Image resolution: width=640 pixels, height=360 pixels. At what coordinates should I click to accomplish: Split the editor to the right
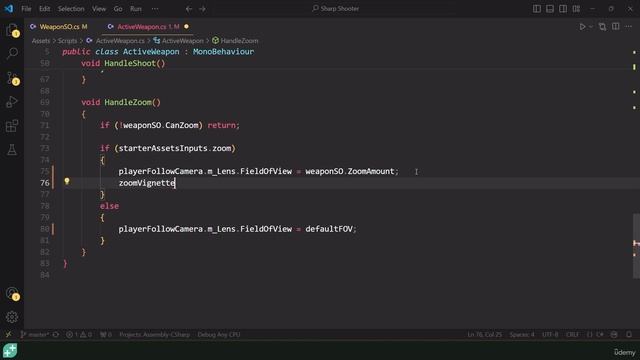(616, 27)
